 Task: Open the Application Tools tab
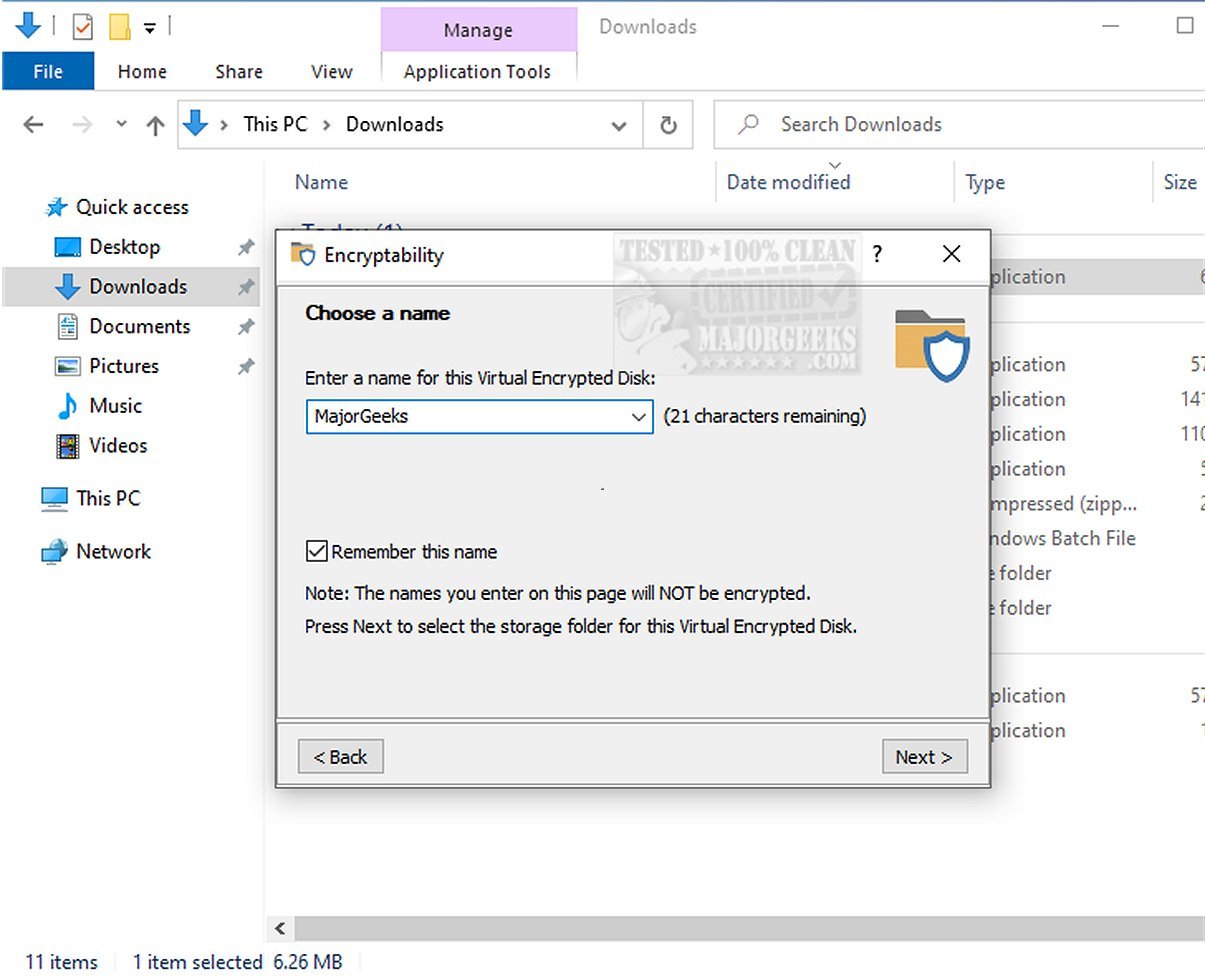(477, 71)
